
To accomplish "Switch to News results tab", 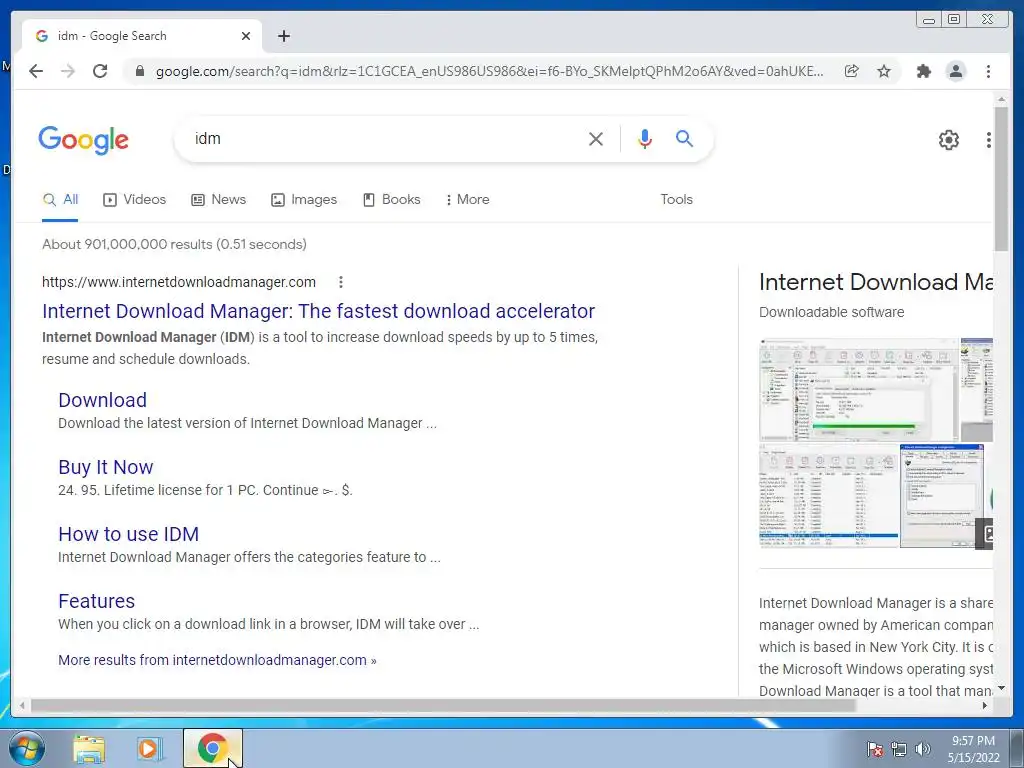I will click(218, 200).
